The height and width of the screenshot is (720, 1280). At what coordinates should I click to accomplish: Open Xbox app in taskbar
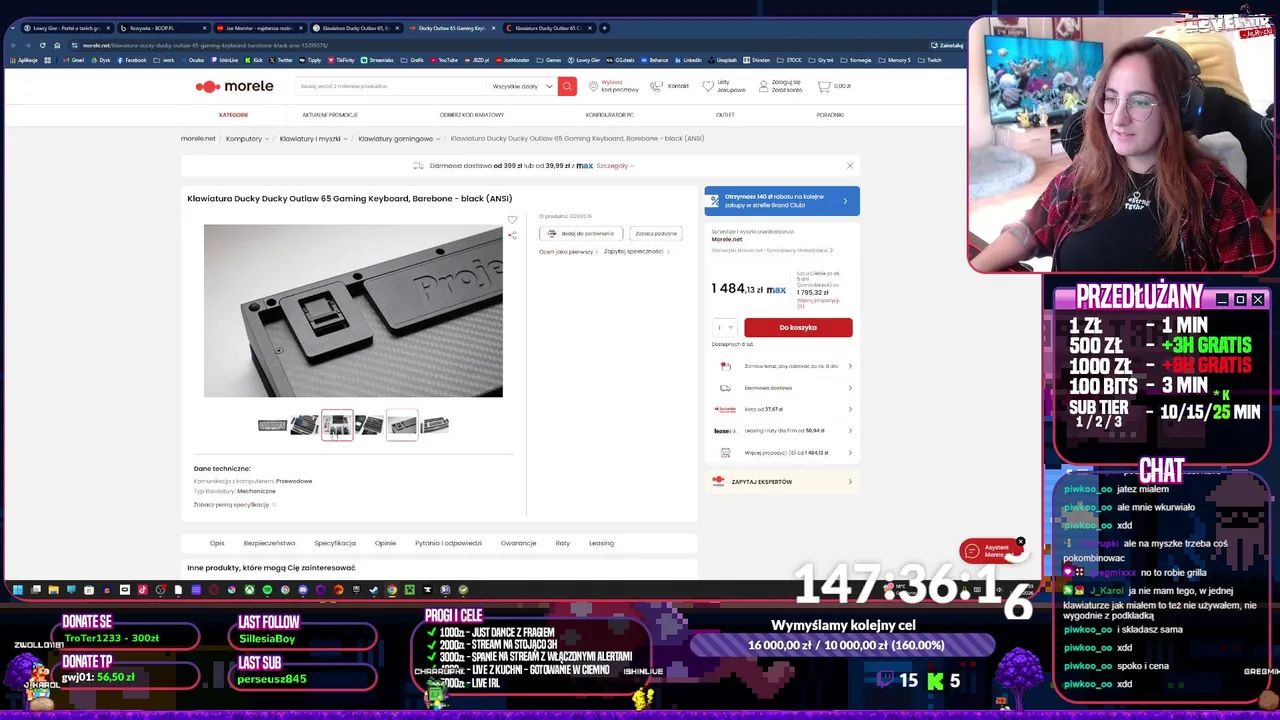[x=249, y=590]
